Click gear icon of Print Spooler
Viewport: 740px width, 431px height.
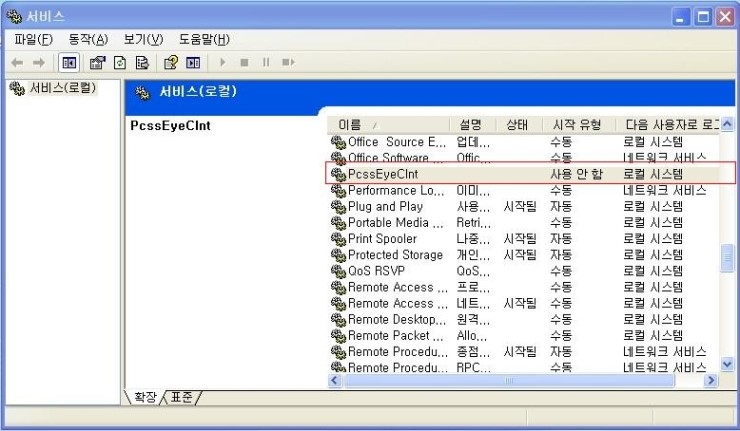[338, 238]
